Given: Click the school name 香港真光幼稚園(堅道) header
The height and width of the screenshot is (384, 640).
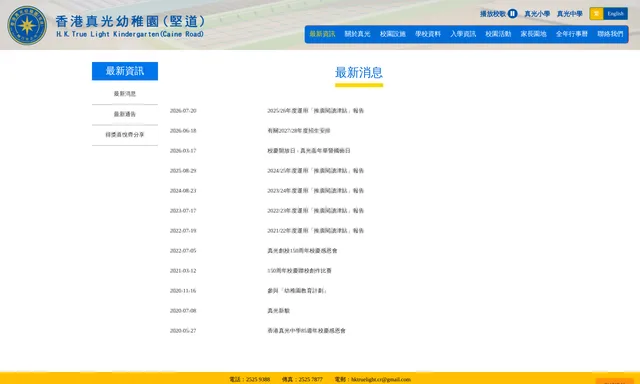Looking at the screenshot, I should coord(130,21).
